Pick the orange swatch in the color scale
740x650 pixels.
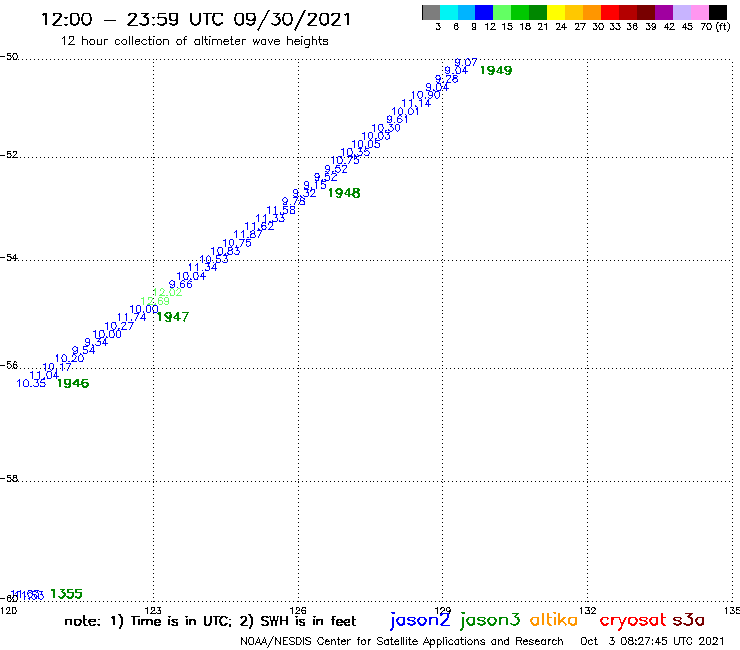click(592, 12)
